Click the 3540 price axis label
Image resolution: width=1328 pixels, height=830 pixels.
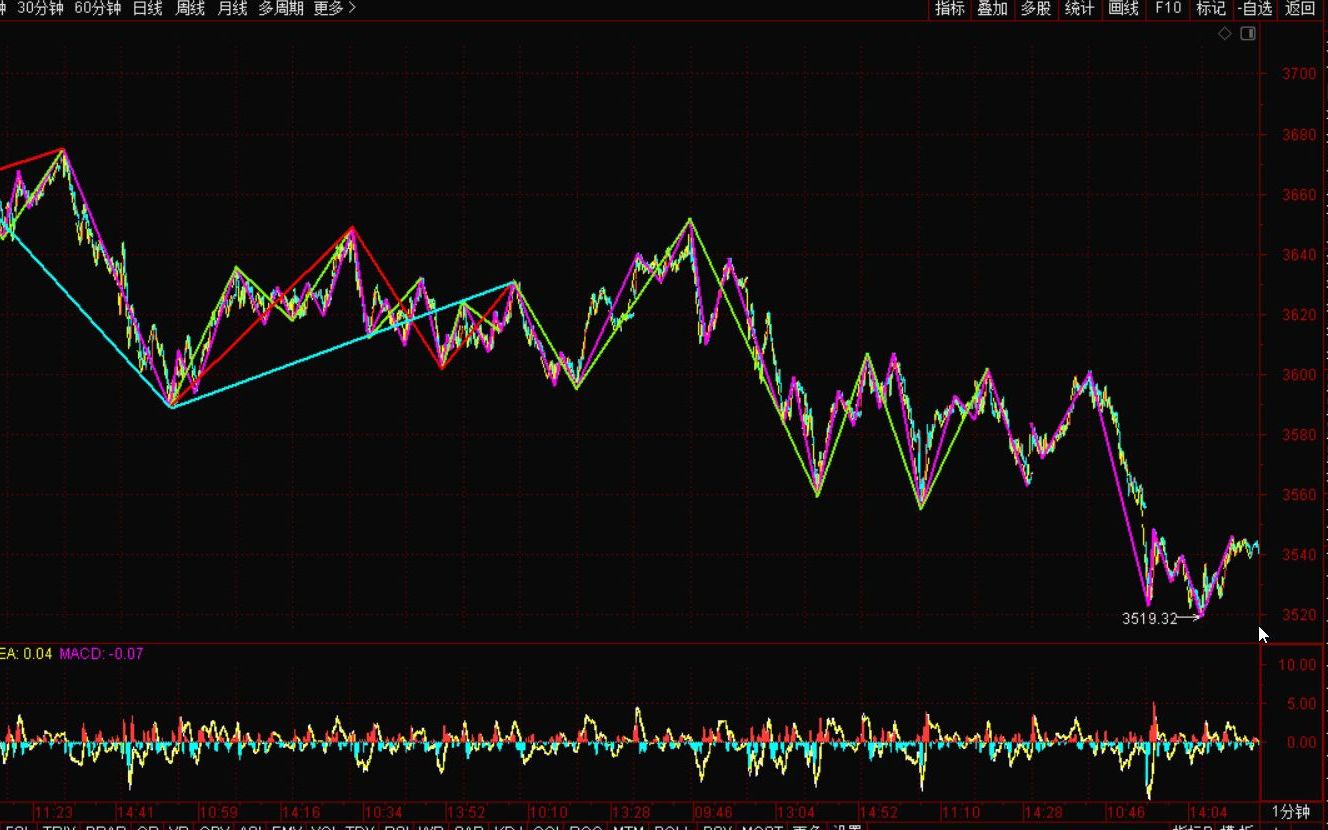[x=1299, y=554]
